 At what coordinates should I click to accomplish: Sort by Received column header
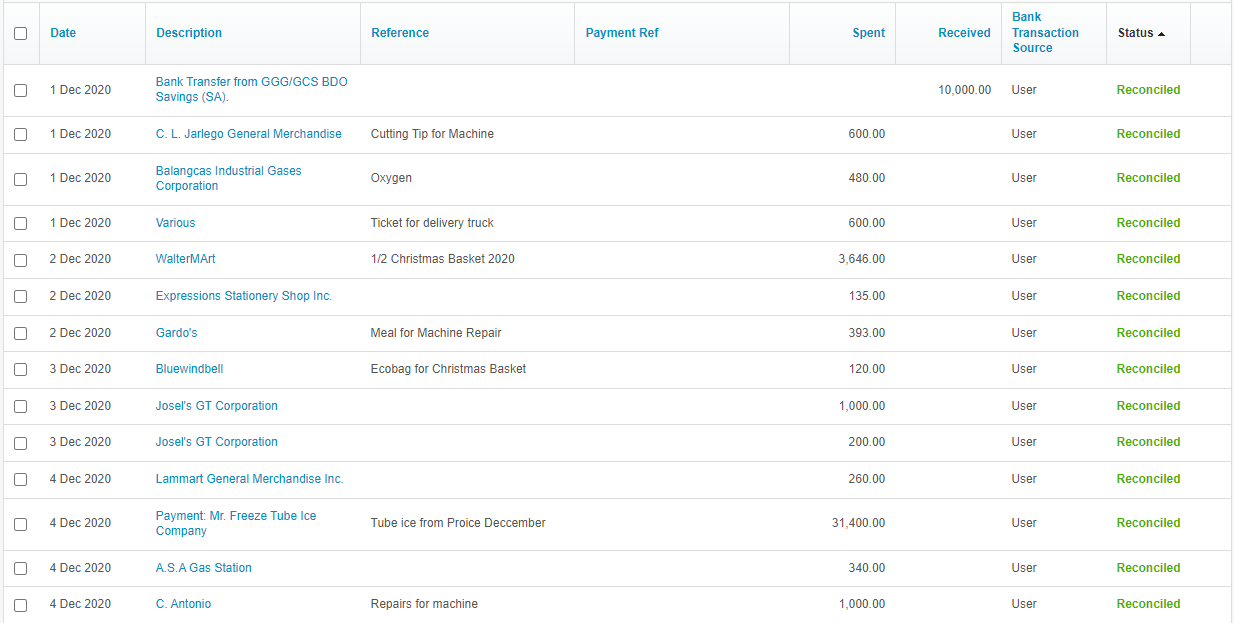964,33
